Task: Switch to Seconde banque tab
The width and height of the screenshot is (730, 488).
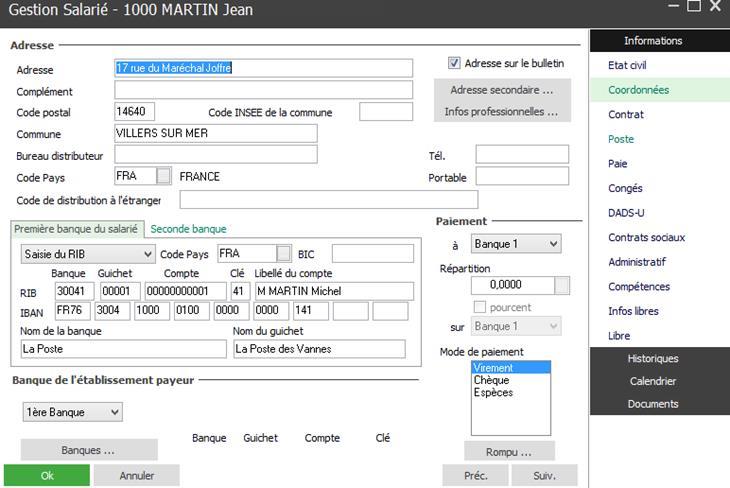Action: [189, 229]
